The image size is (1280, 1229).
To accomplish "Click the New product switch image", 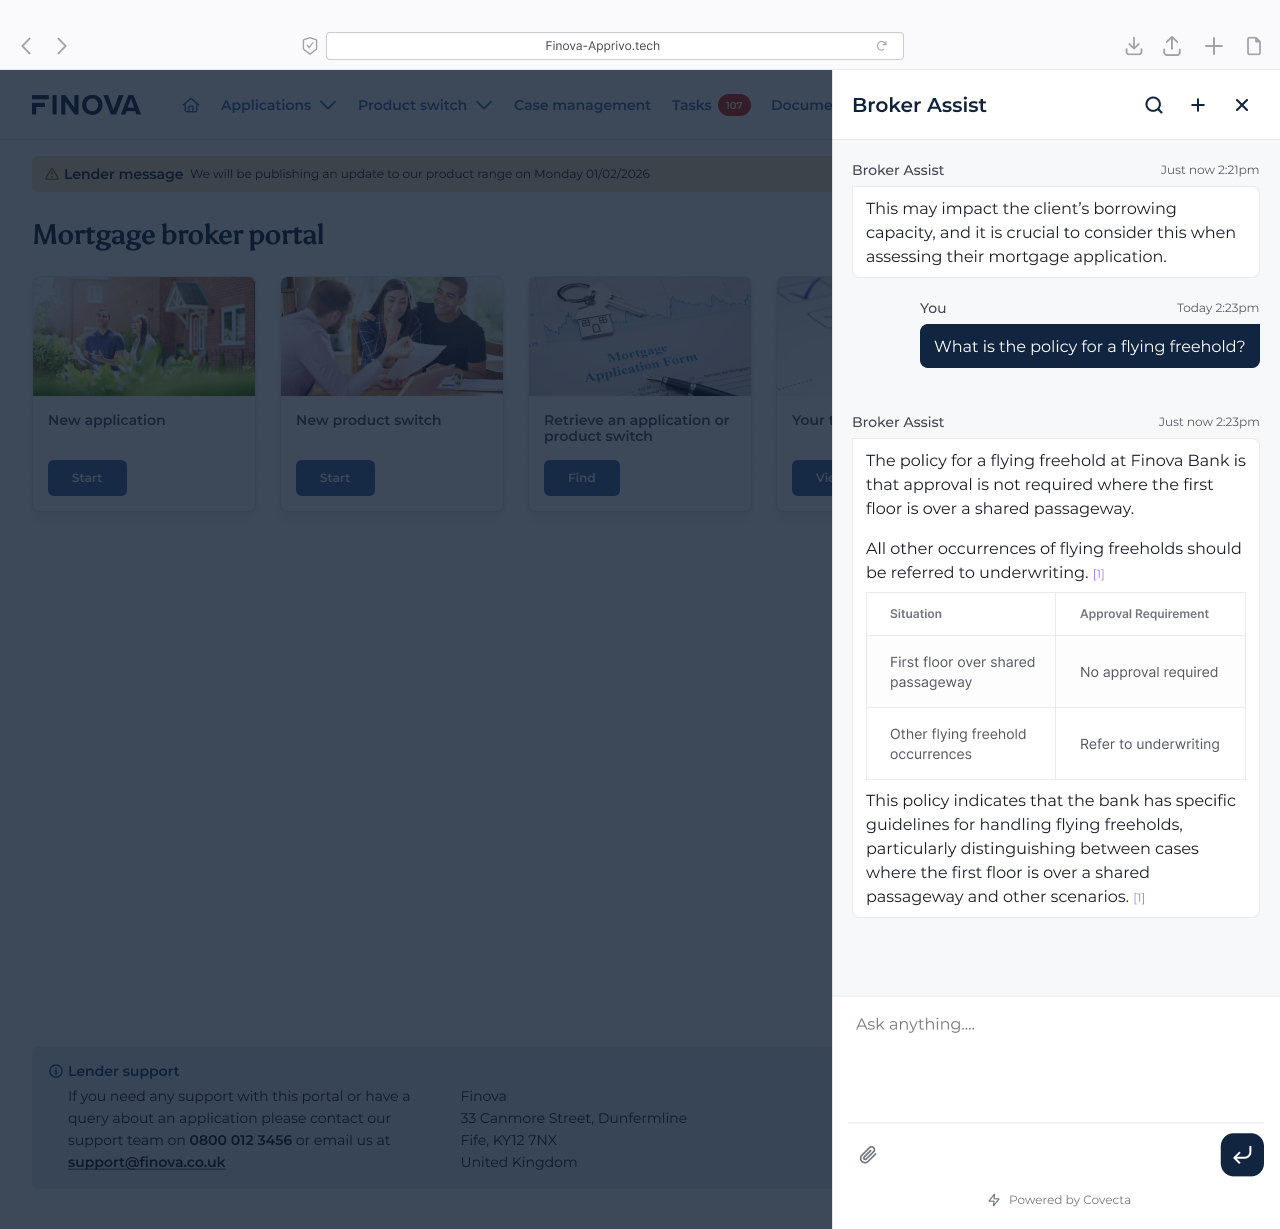I will [392, 336].
